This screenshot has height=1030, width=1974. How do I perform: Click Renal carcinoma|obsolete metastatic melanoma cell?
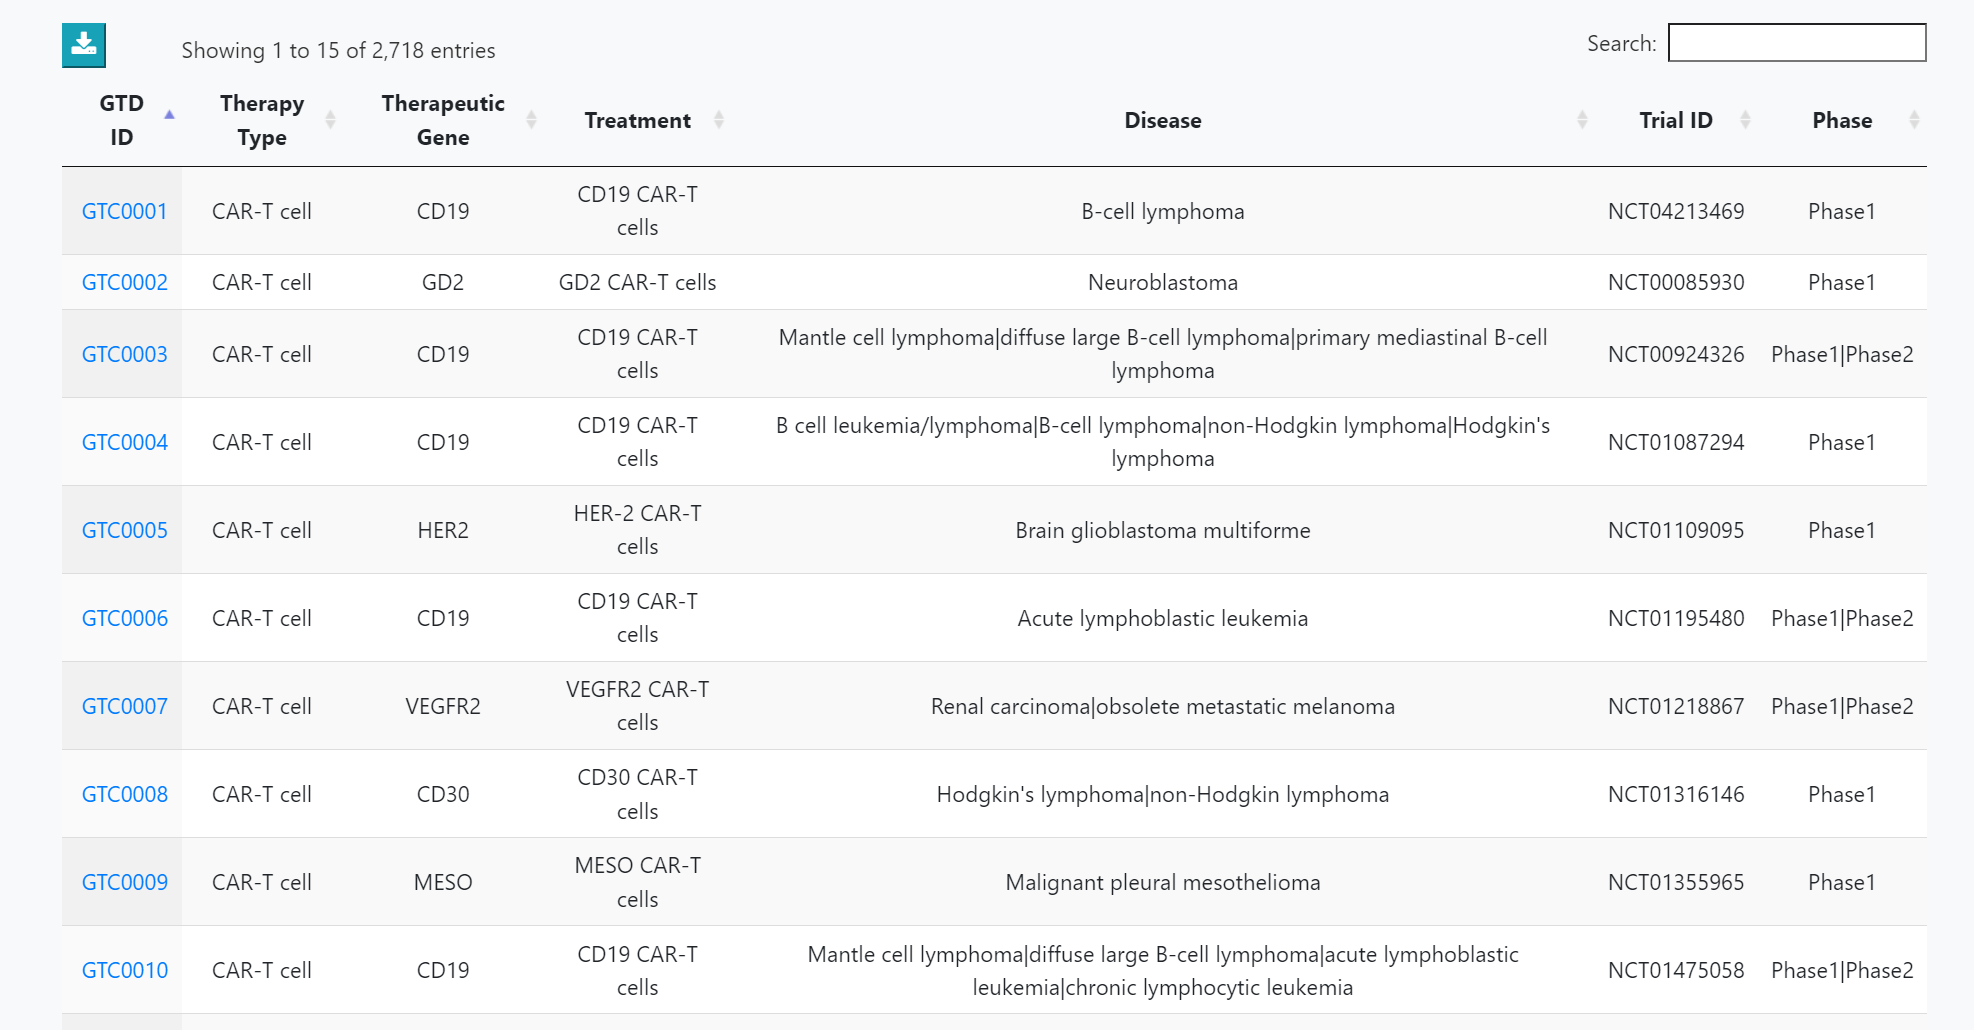(1163, 706)
